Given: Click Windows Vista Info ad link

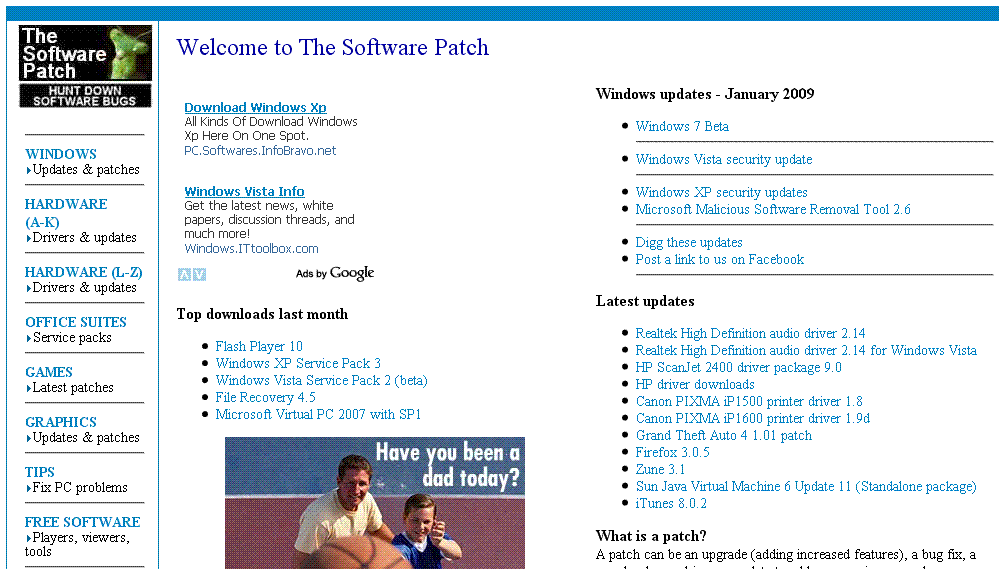Looking at the screenshot, I should (x=244, y=192).
